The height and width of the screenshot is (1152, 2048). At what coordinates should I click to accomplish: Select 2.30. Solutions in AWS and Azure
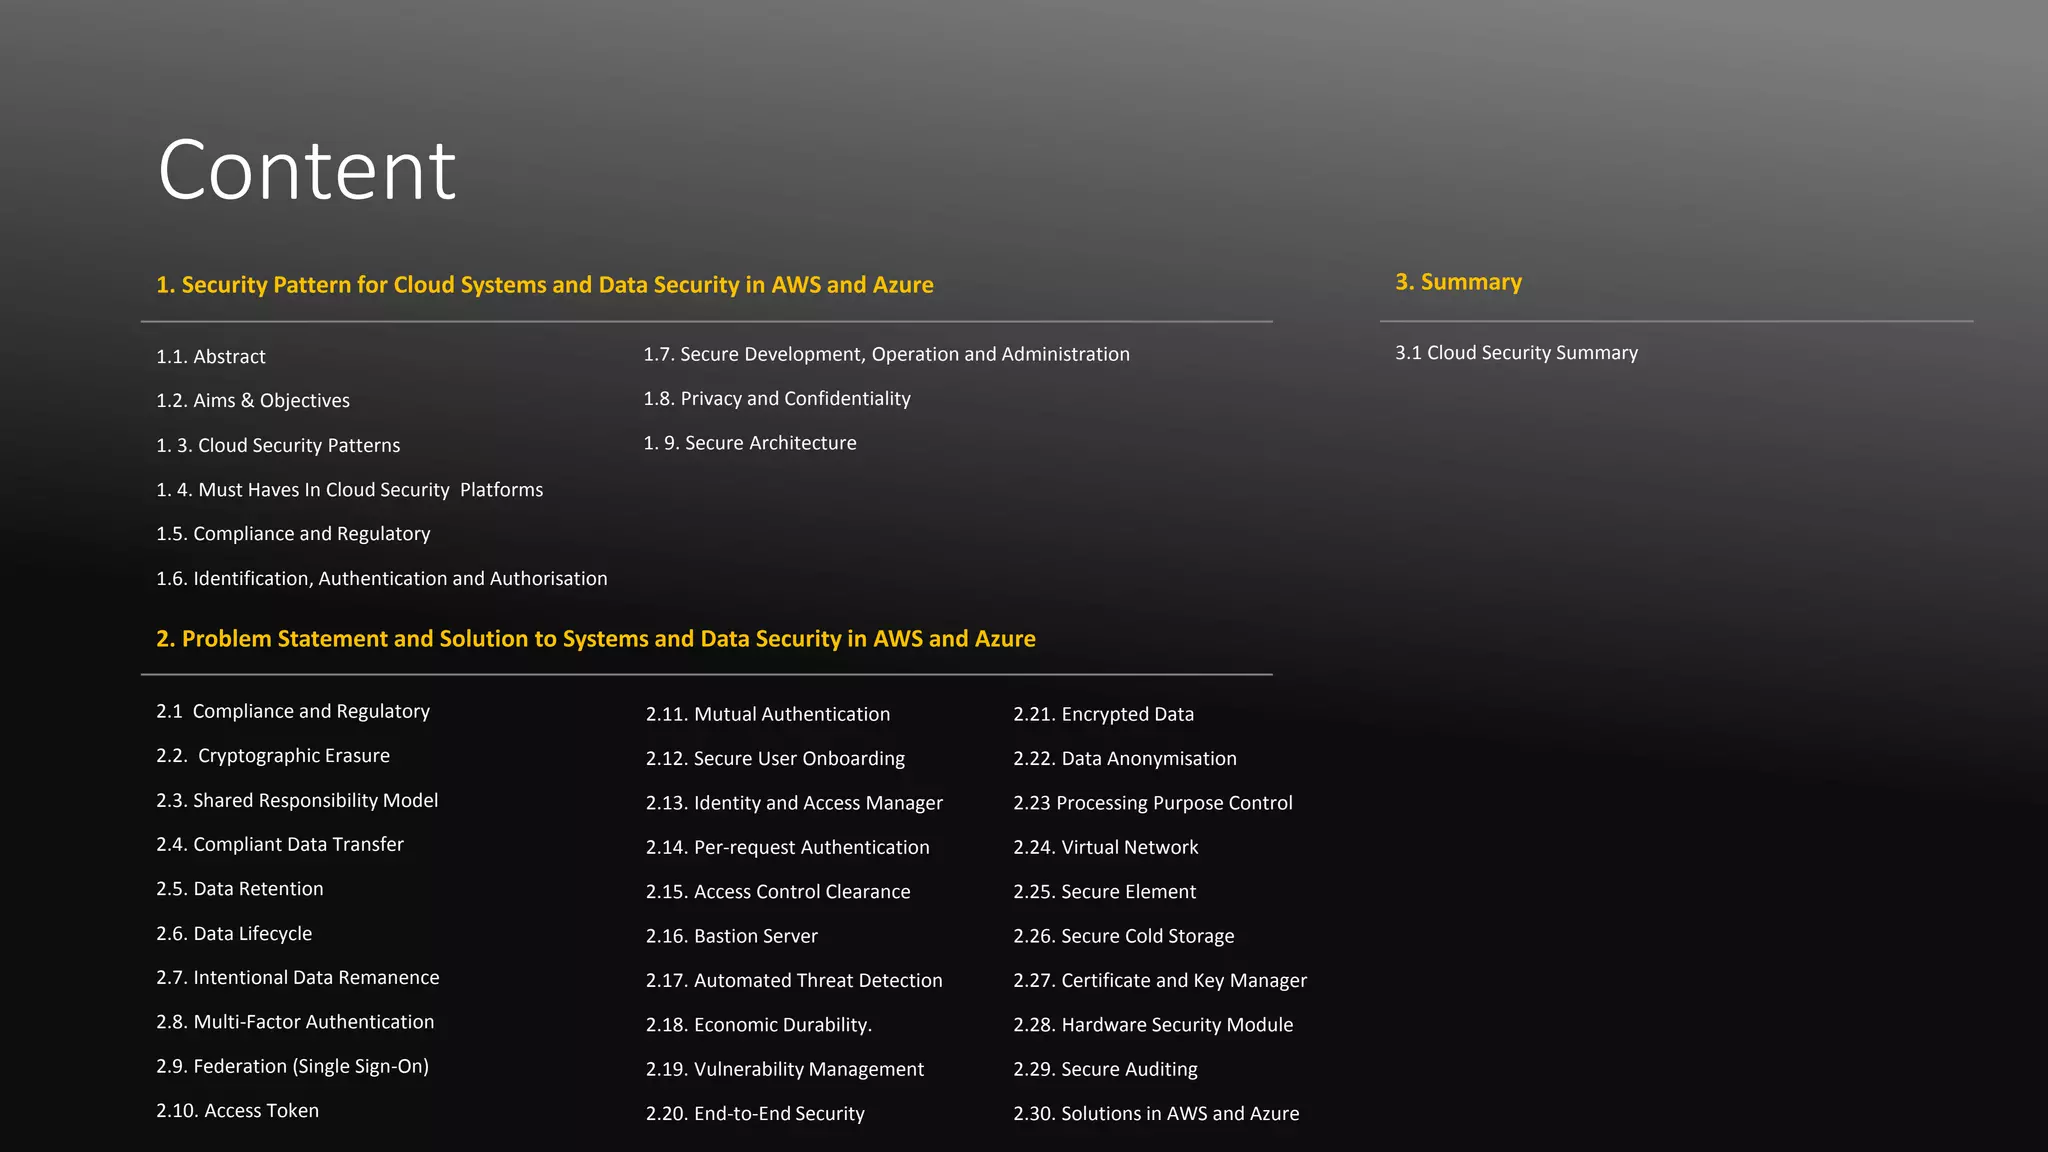pyautogui.click(x=1156, y=1114)
